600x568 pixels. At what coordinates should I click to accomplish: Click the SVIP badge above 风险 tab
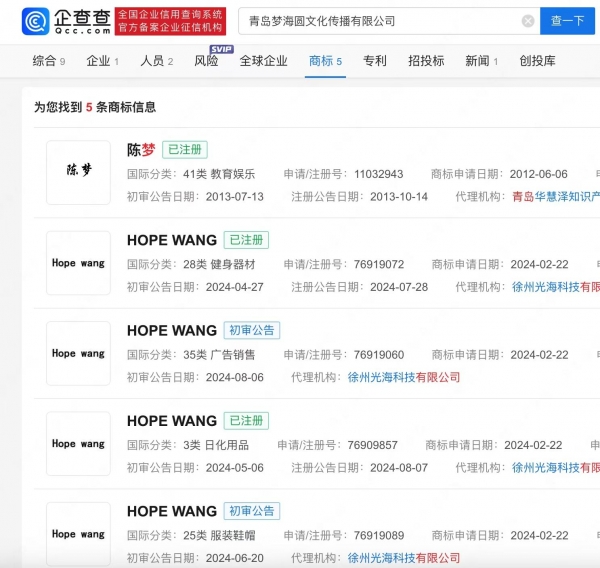tap(221, 48)
